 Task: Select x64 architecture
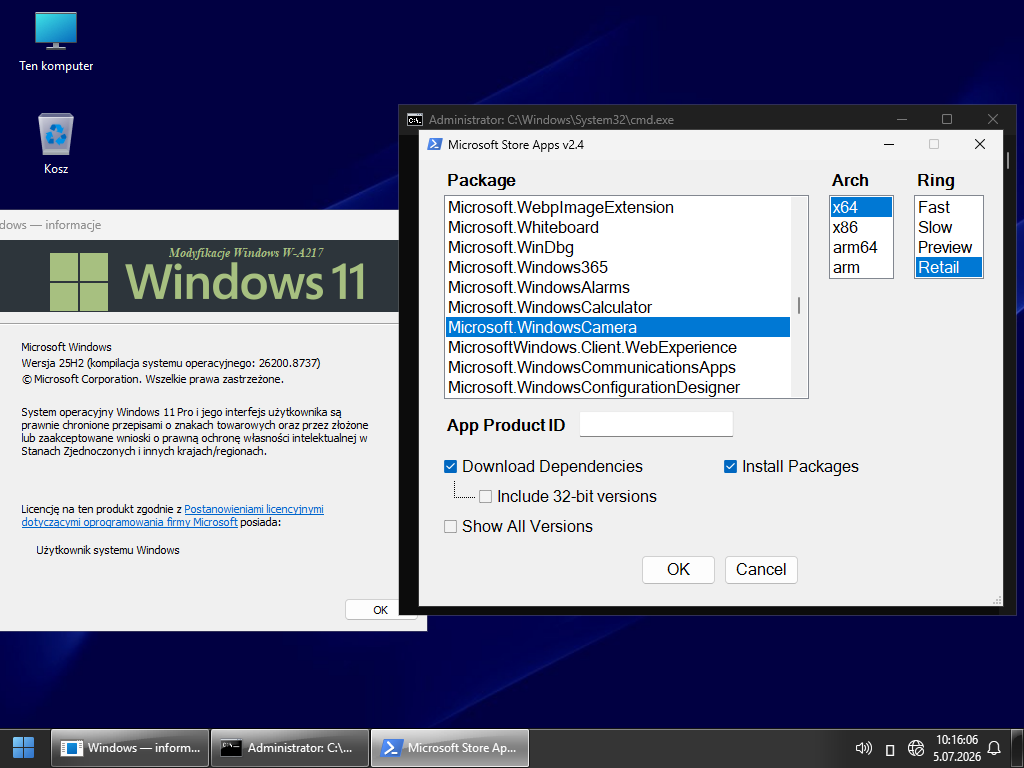click(861, 208)
